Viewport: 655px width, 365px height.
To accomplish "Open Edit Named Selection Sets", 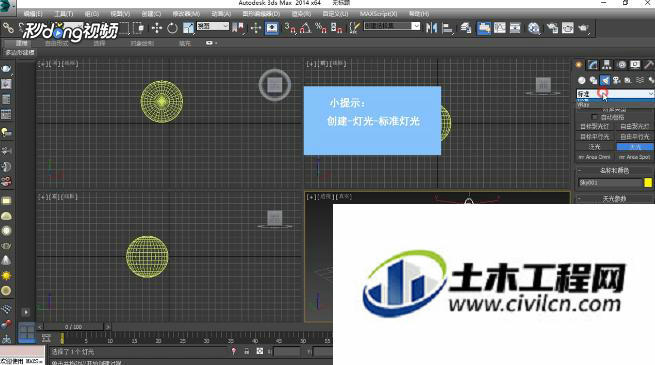I will coord(355,28).
